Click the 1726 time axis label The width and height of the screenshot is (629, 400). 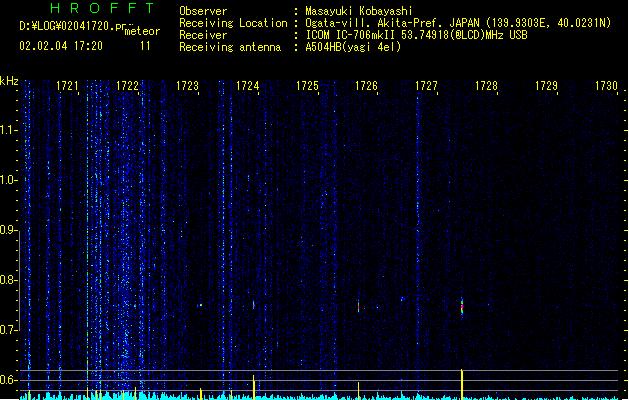pyautogui.click(x=367, y=86)
